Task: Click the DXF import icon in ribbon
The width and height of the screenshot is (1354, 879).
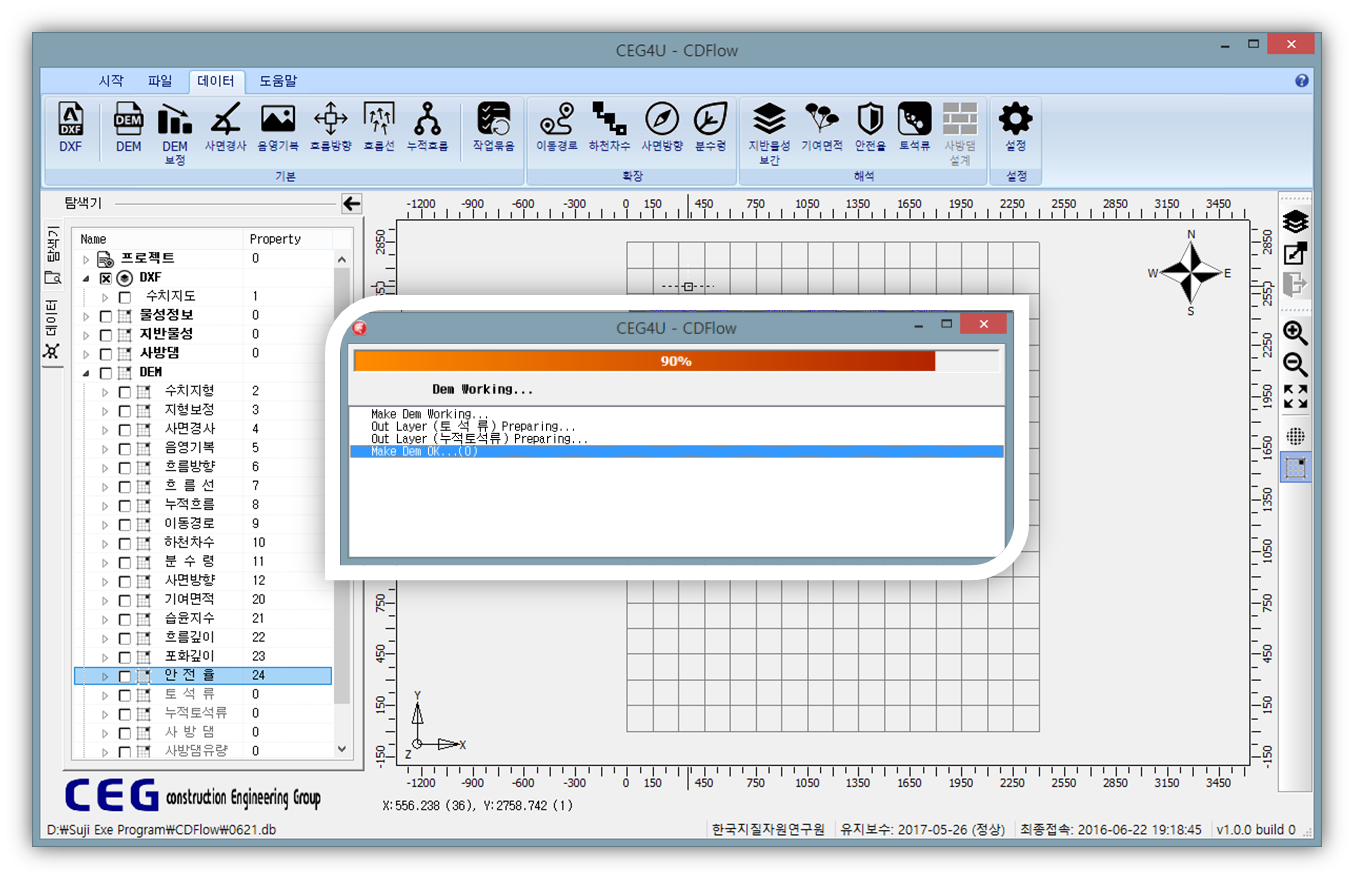Action: (71, 119)
